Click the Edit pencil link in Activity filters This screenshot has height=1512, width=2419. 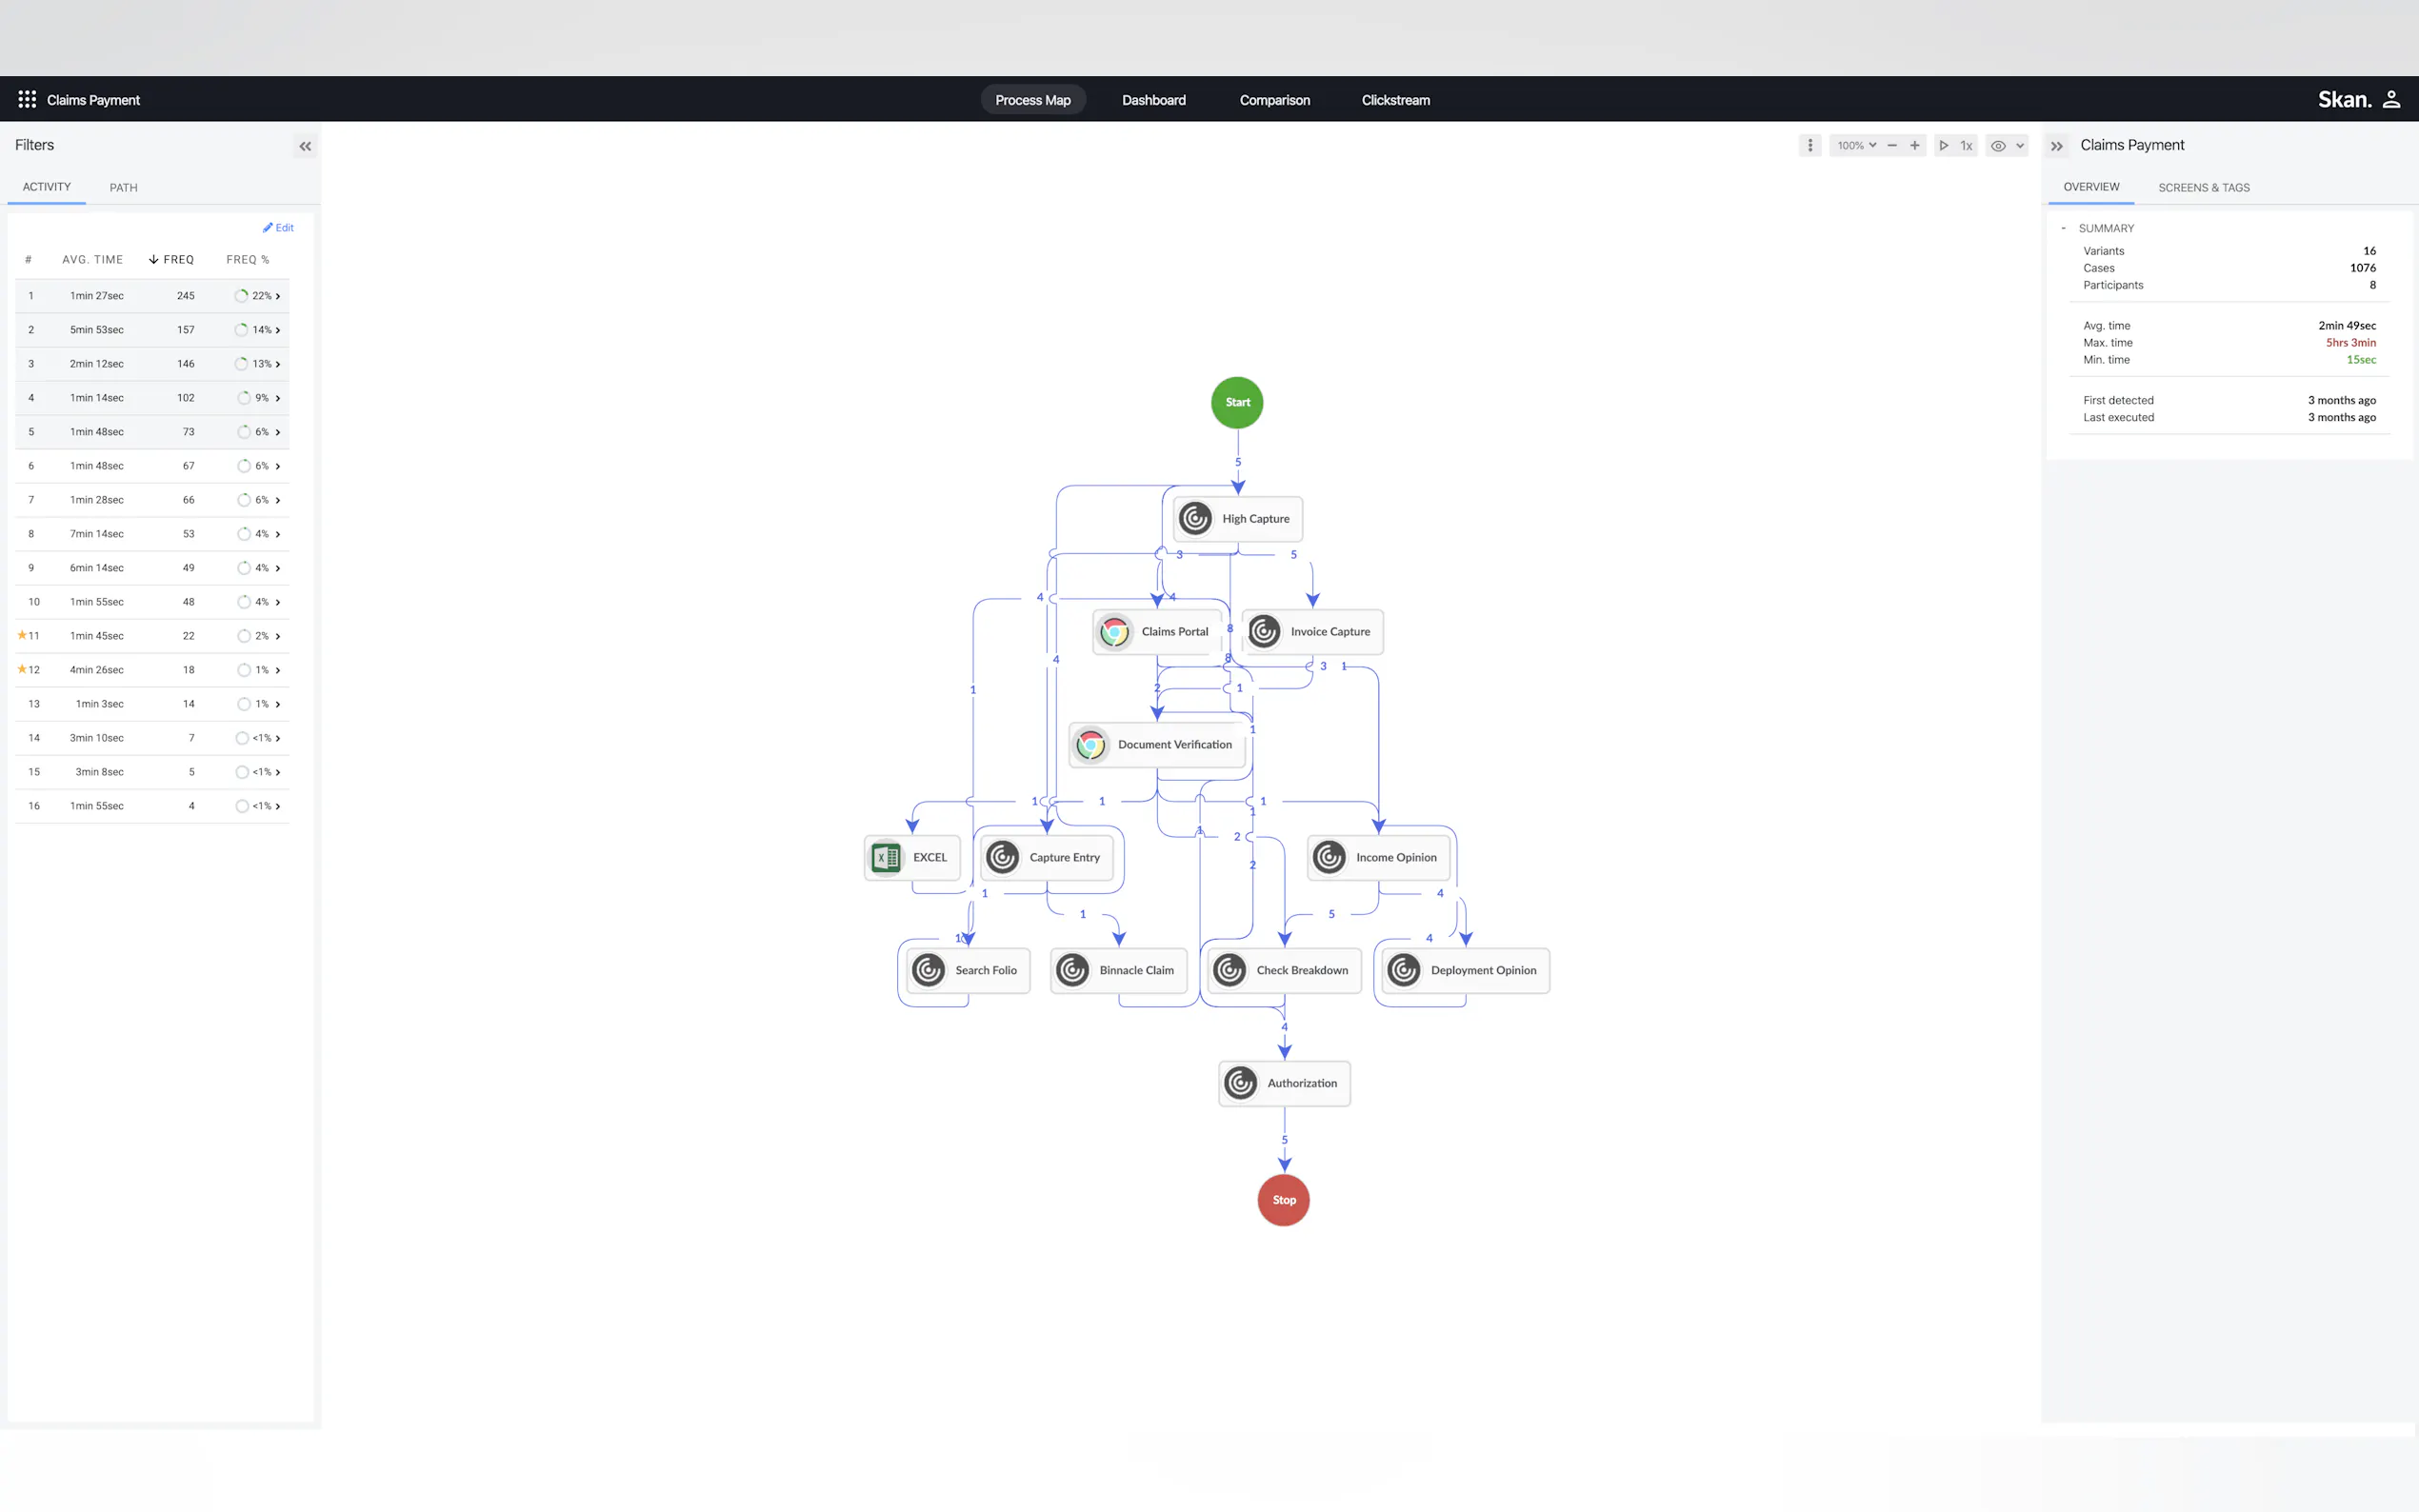pos(278,228)
